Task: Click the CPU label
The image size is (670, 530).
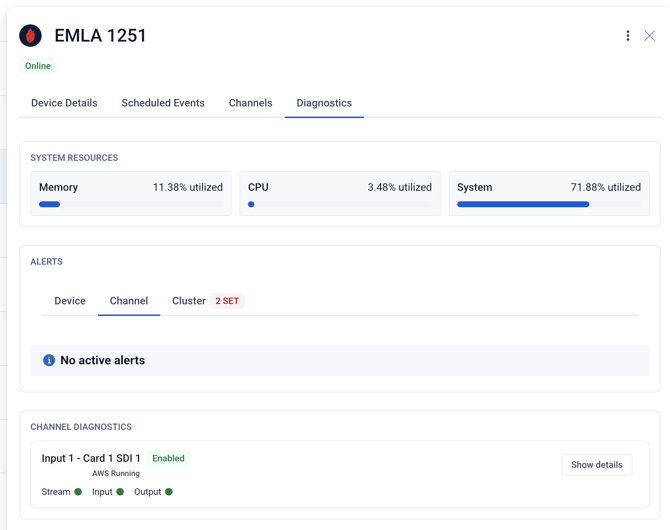Action: click(x=258, y=187)
